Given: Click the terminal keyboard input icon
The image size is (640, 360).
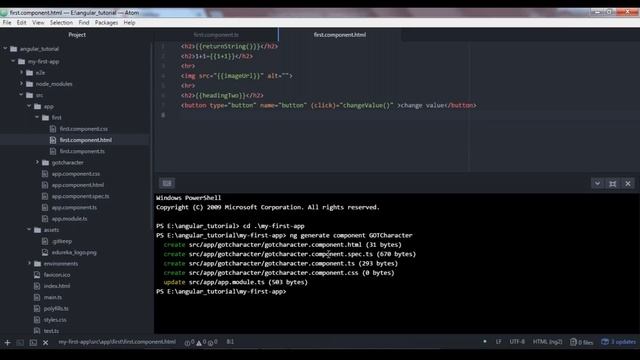Looking at the screenshot, I should click(x=167, y=183).
